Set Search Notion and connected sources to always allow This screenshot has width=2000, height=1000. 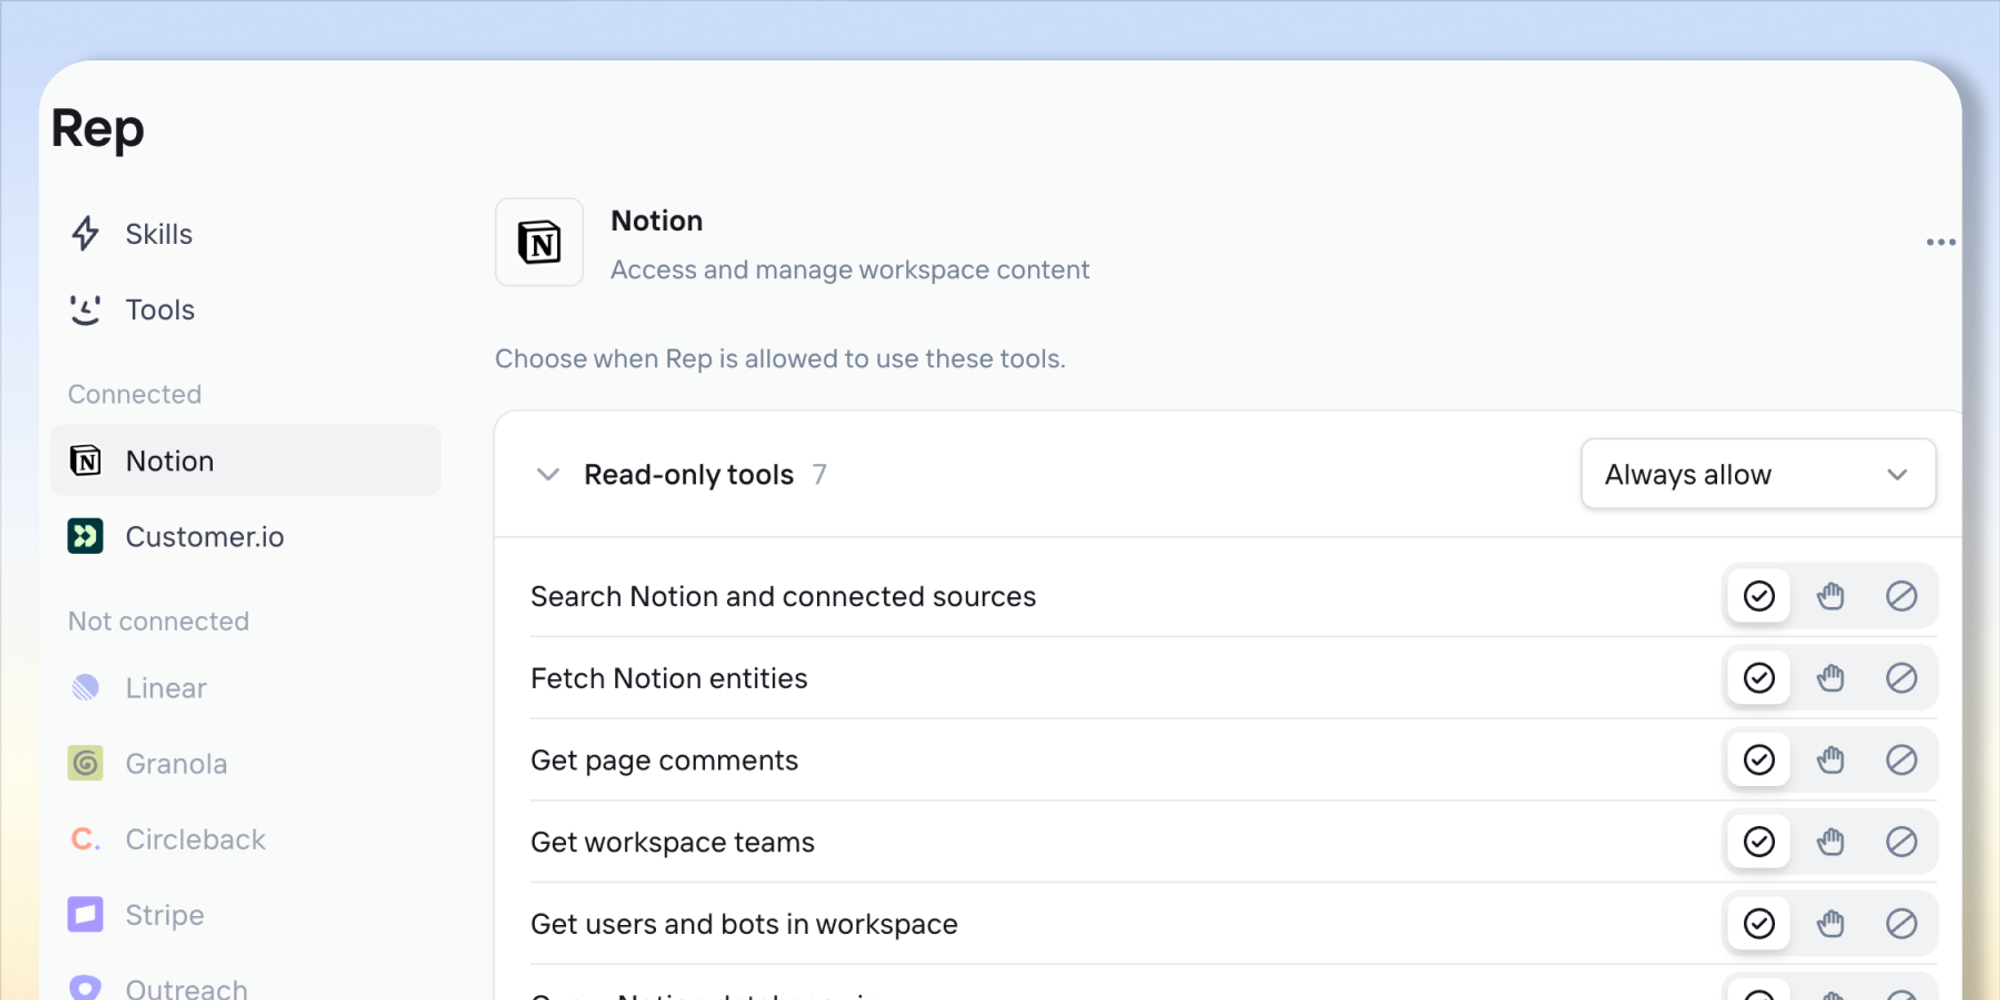pyautogui.click(x=1759, y=596)
